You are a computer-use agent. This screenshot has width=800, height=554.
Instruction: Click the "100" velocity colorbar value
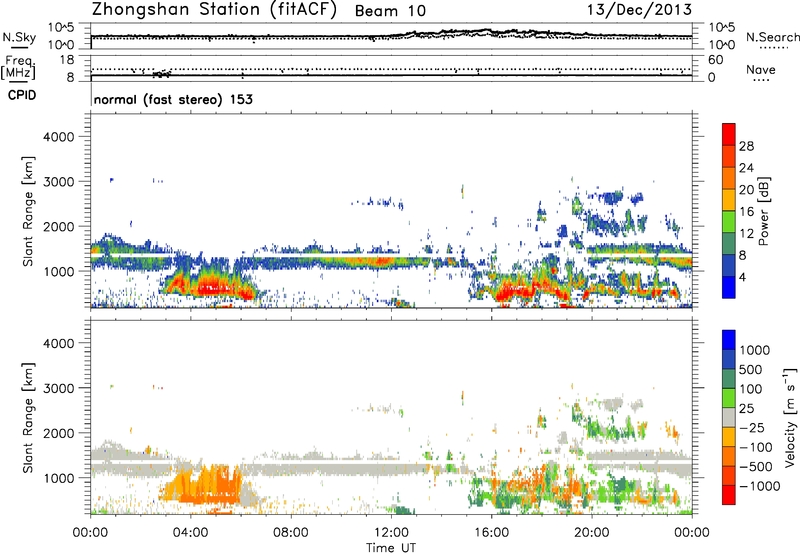click(751, 389)
